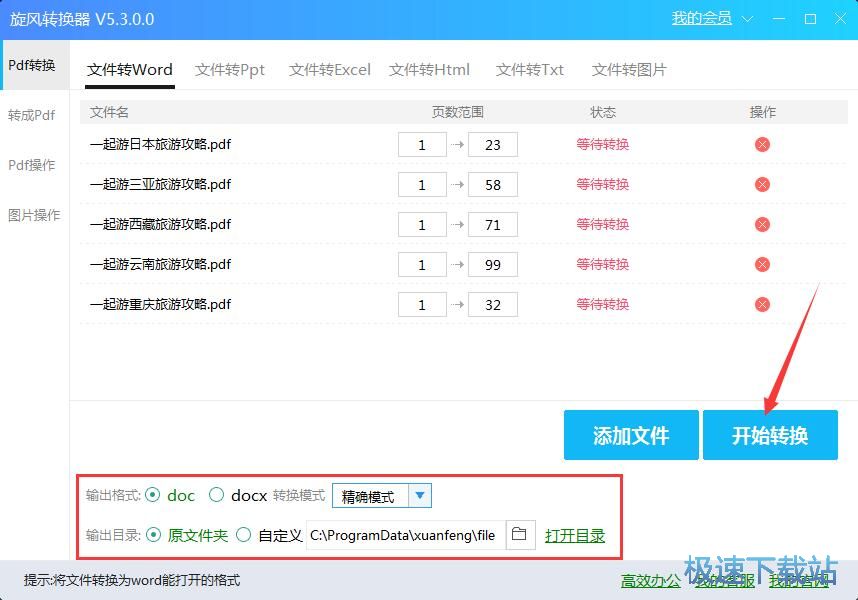Click the 高效办公 link in status bar
This screenshot has width=858, height=600.
pyautogui.click(x=650, y=581)
